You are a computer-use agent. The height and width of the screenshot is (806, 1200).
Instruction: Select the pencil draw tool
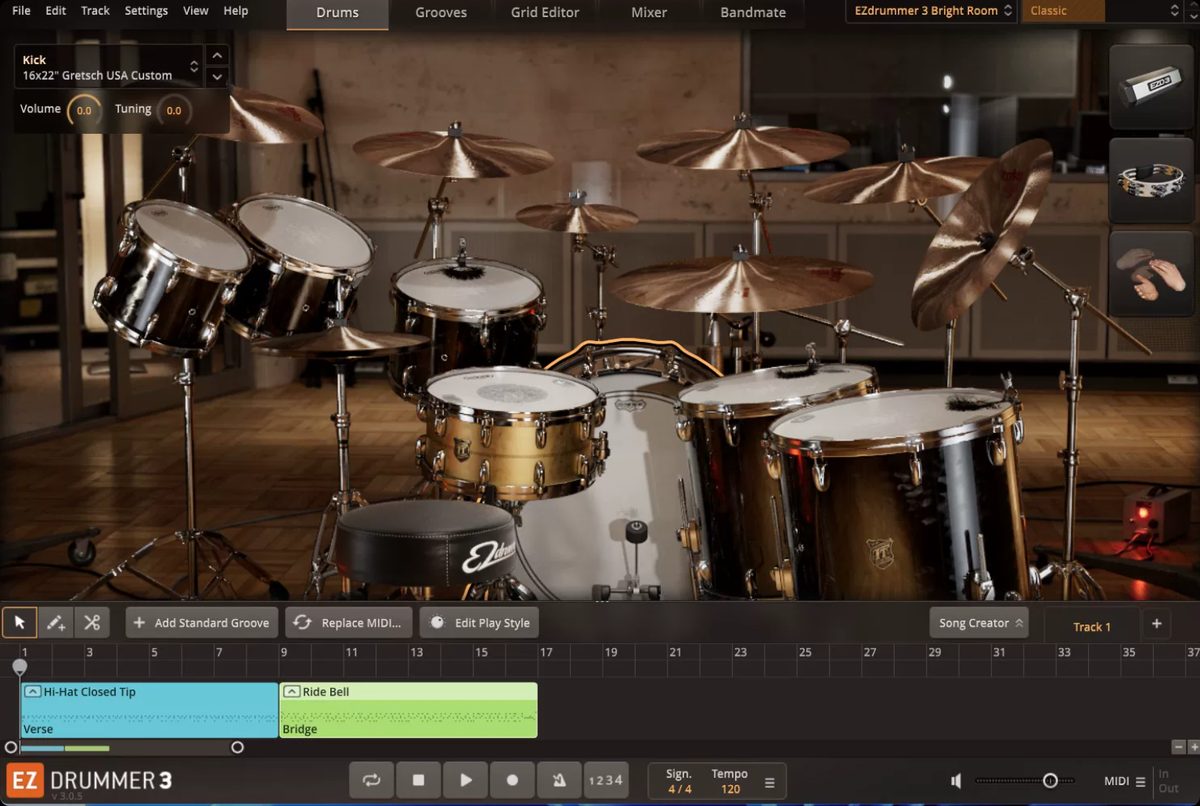[56, 622]
